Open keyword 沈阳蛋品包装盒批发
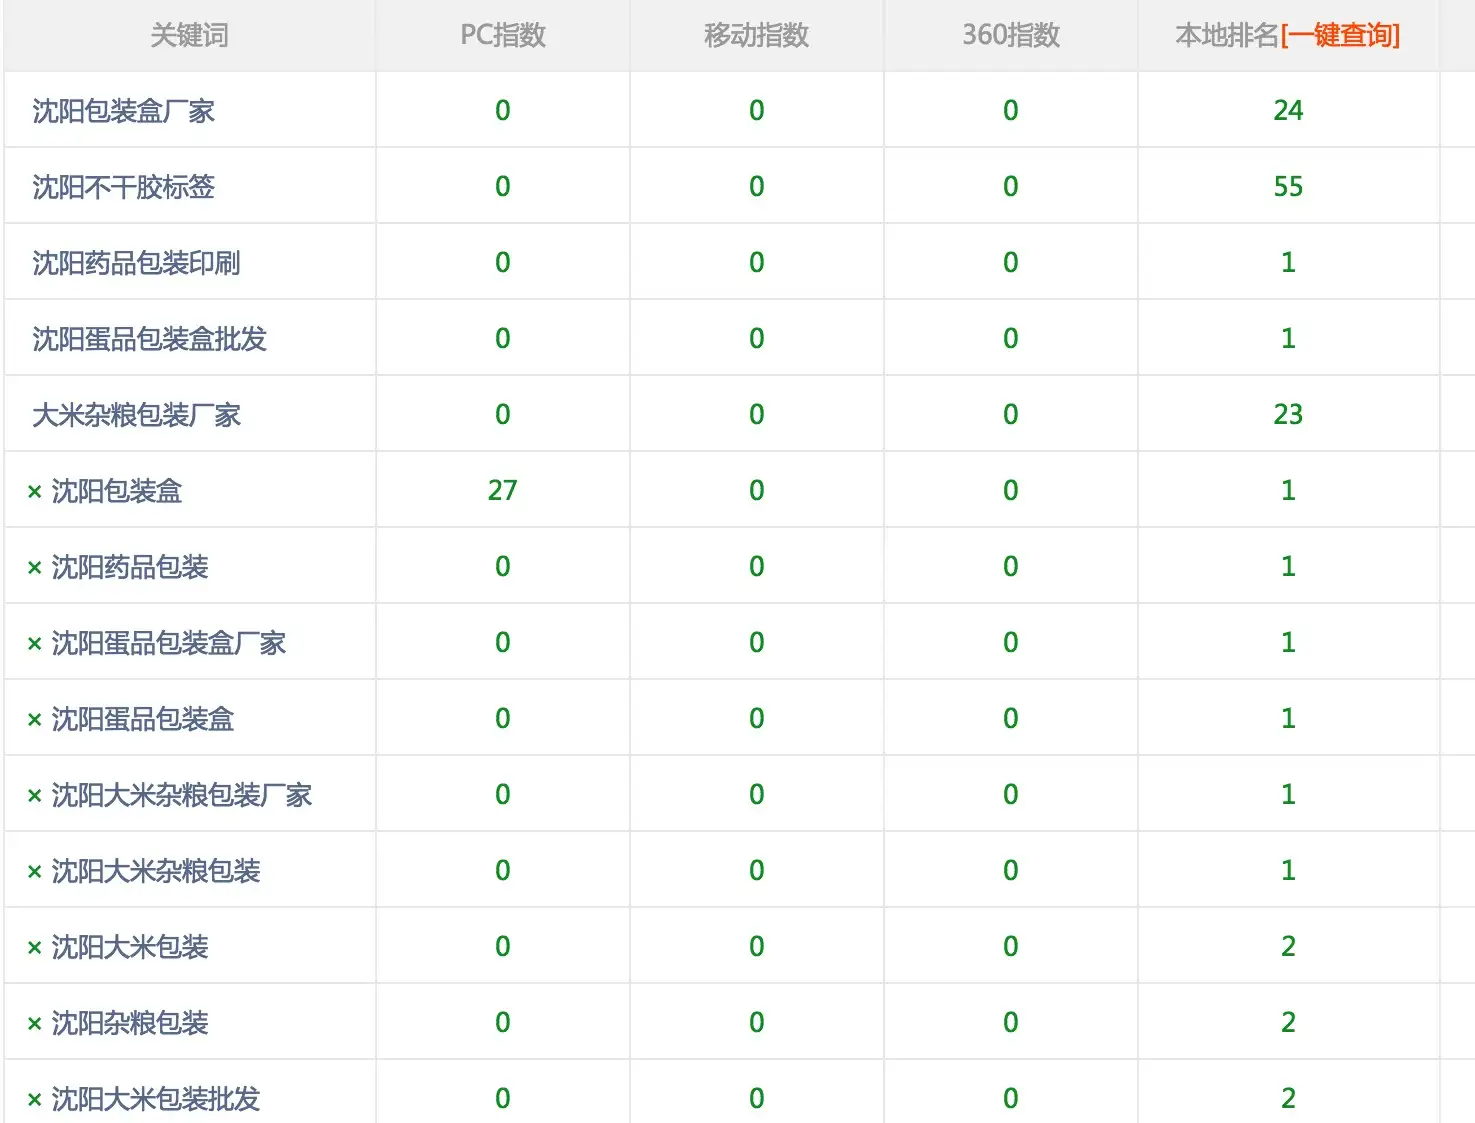 point(149,338)
